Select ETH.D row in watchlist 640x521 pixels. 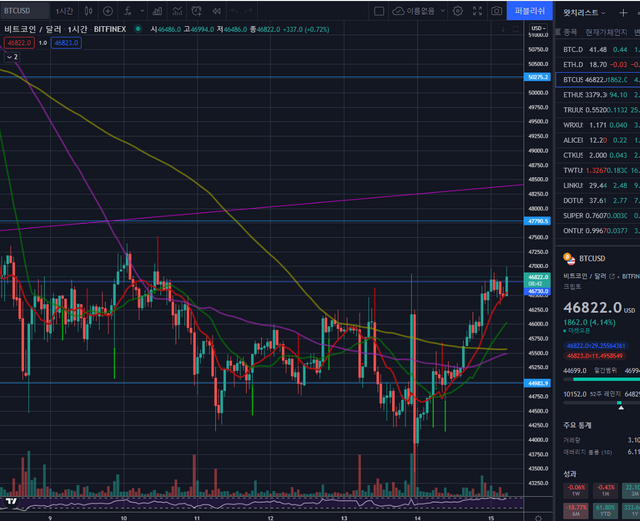[x=598, y=65]
